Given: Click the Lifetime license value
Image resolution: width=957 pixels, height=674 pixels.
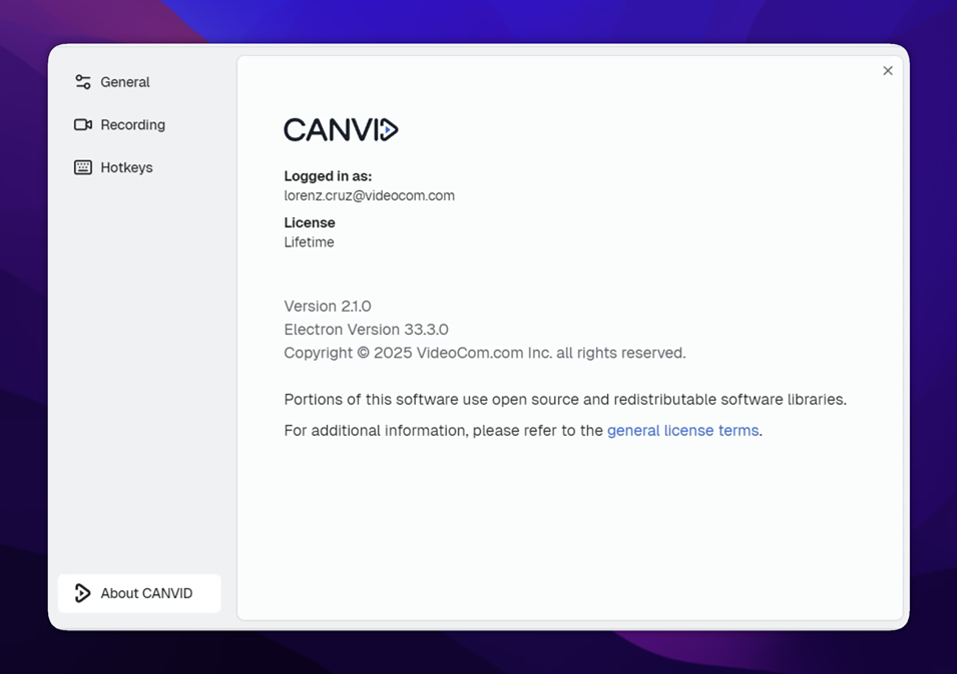Looking at the screenshot, I should (309, 242).
